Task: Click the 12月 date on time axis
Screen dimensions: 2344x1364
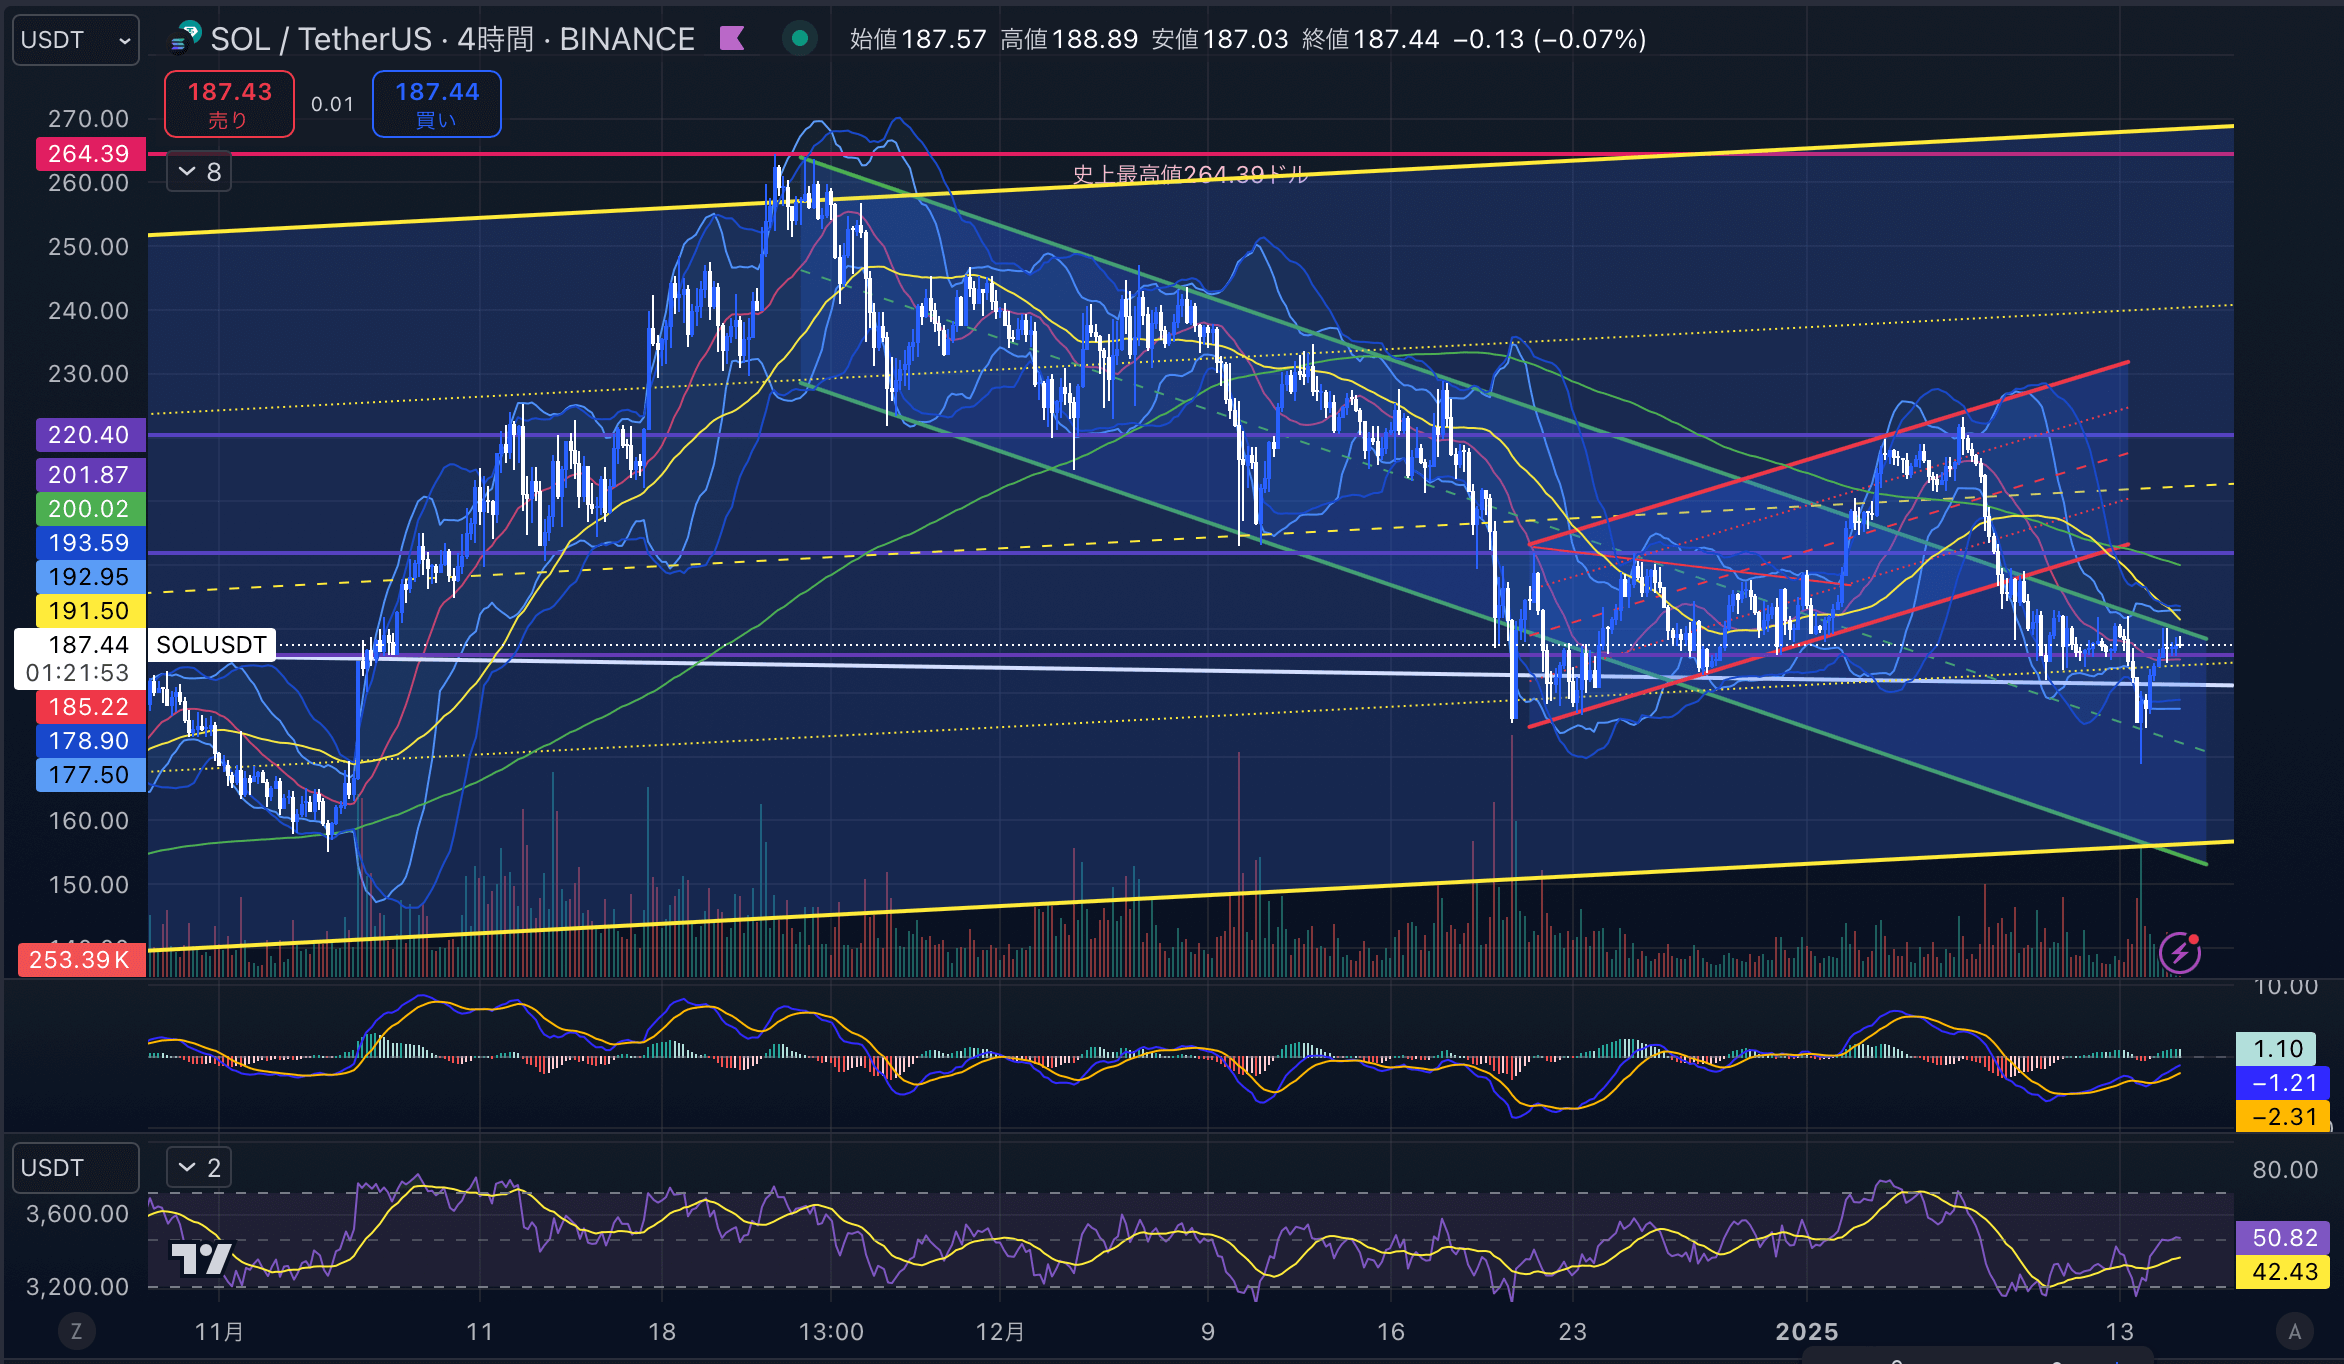Action: [1000, 1332]
